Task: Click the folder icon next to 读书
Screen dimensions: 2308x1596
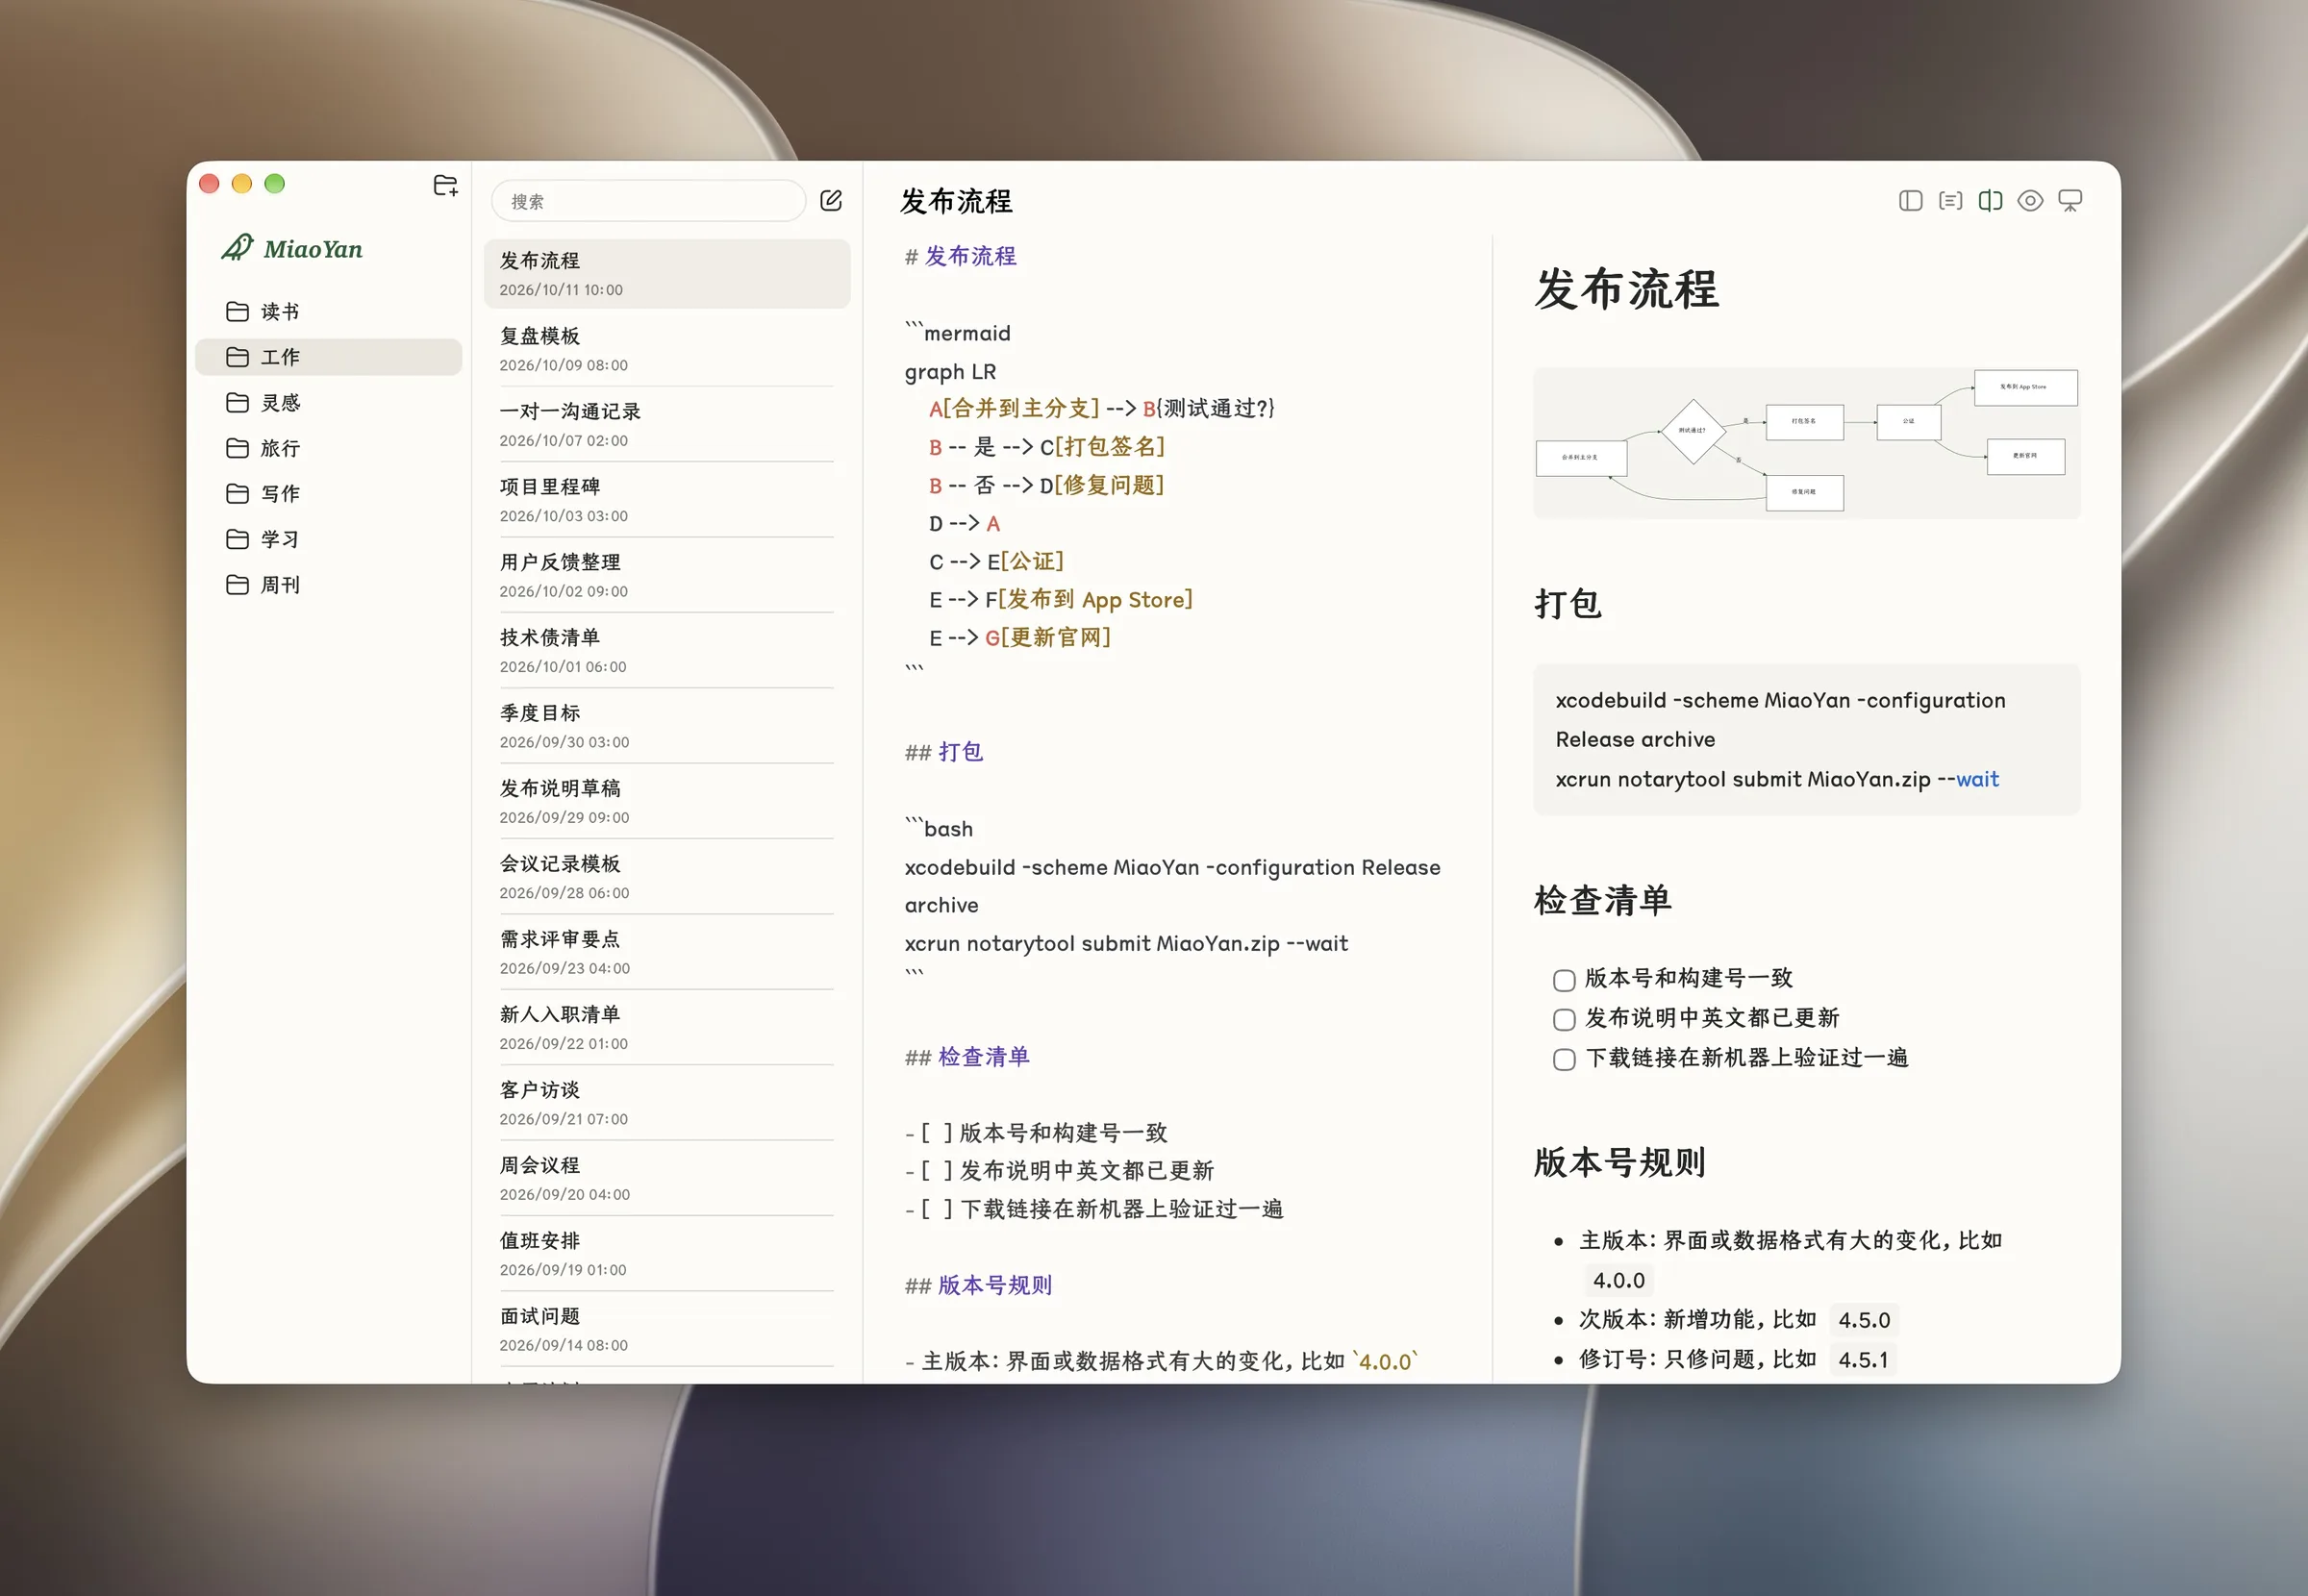Action: [237, 312]
